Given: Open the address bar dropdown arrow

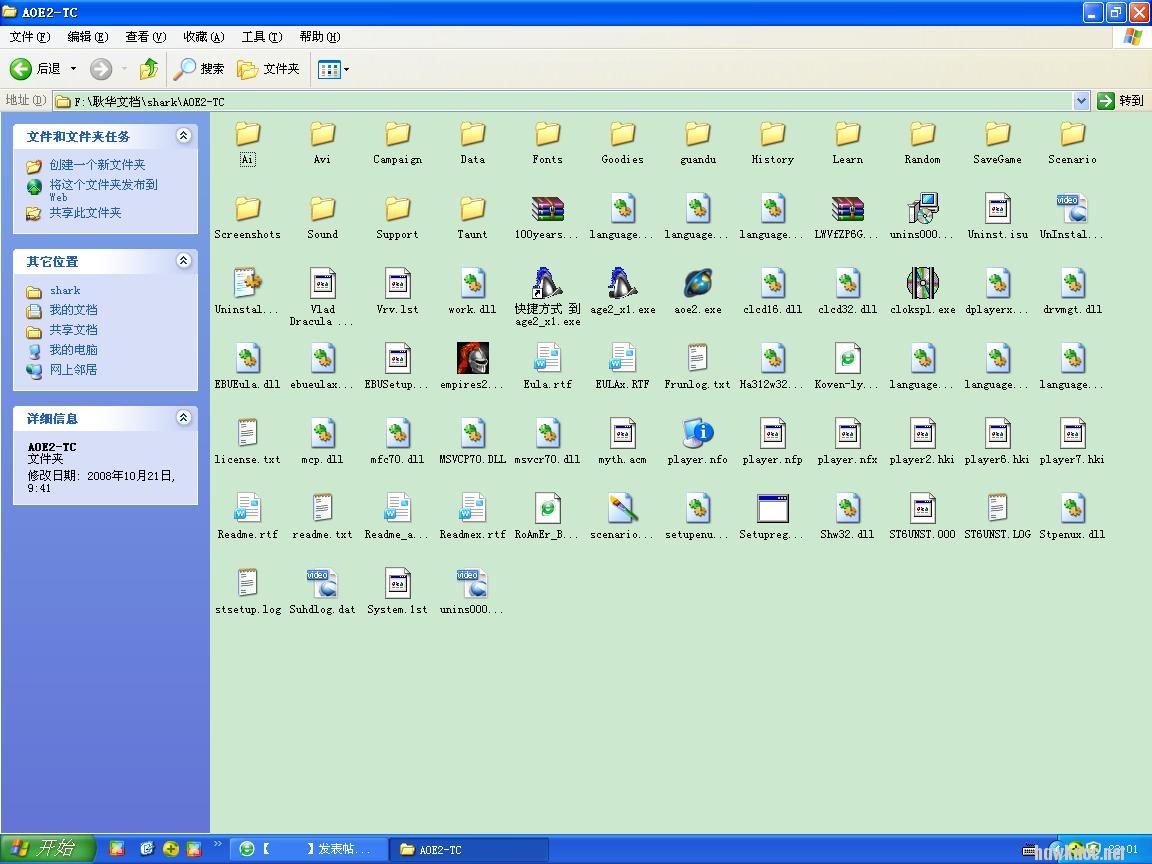Looking at the screenshot, I should click(1080, 101).
